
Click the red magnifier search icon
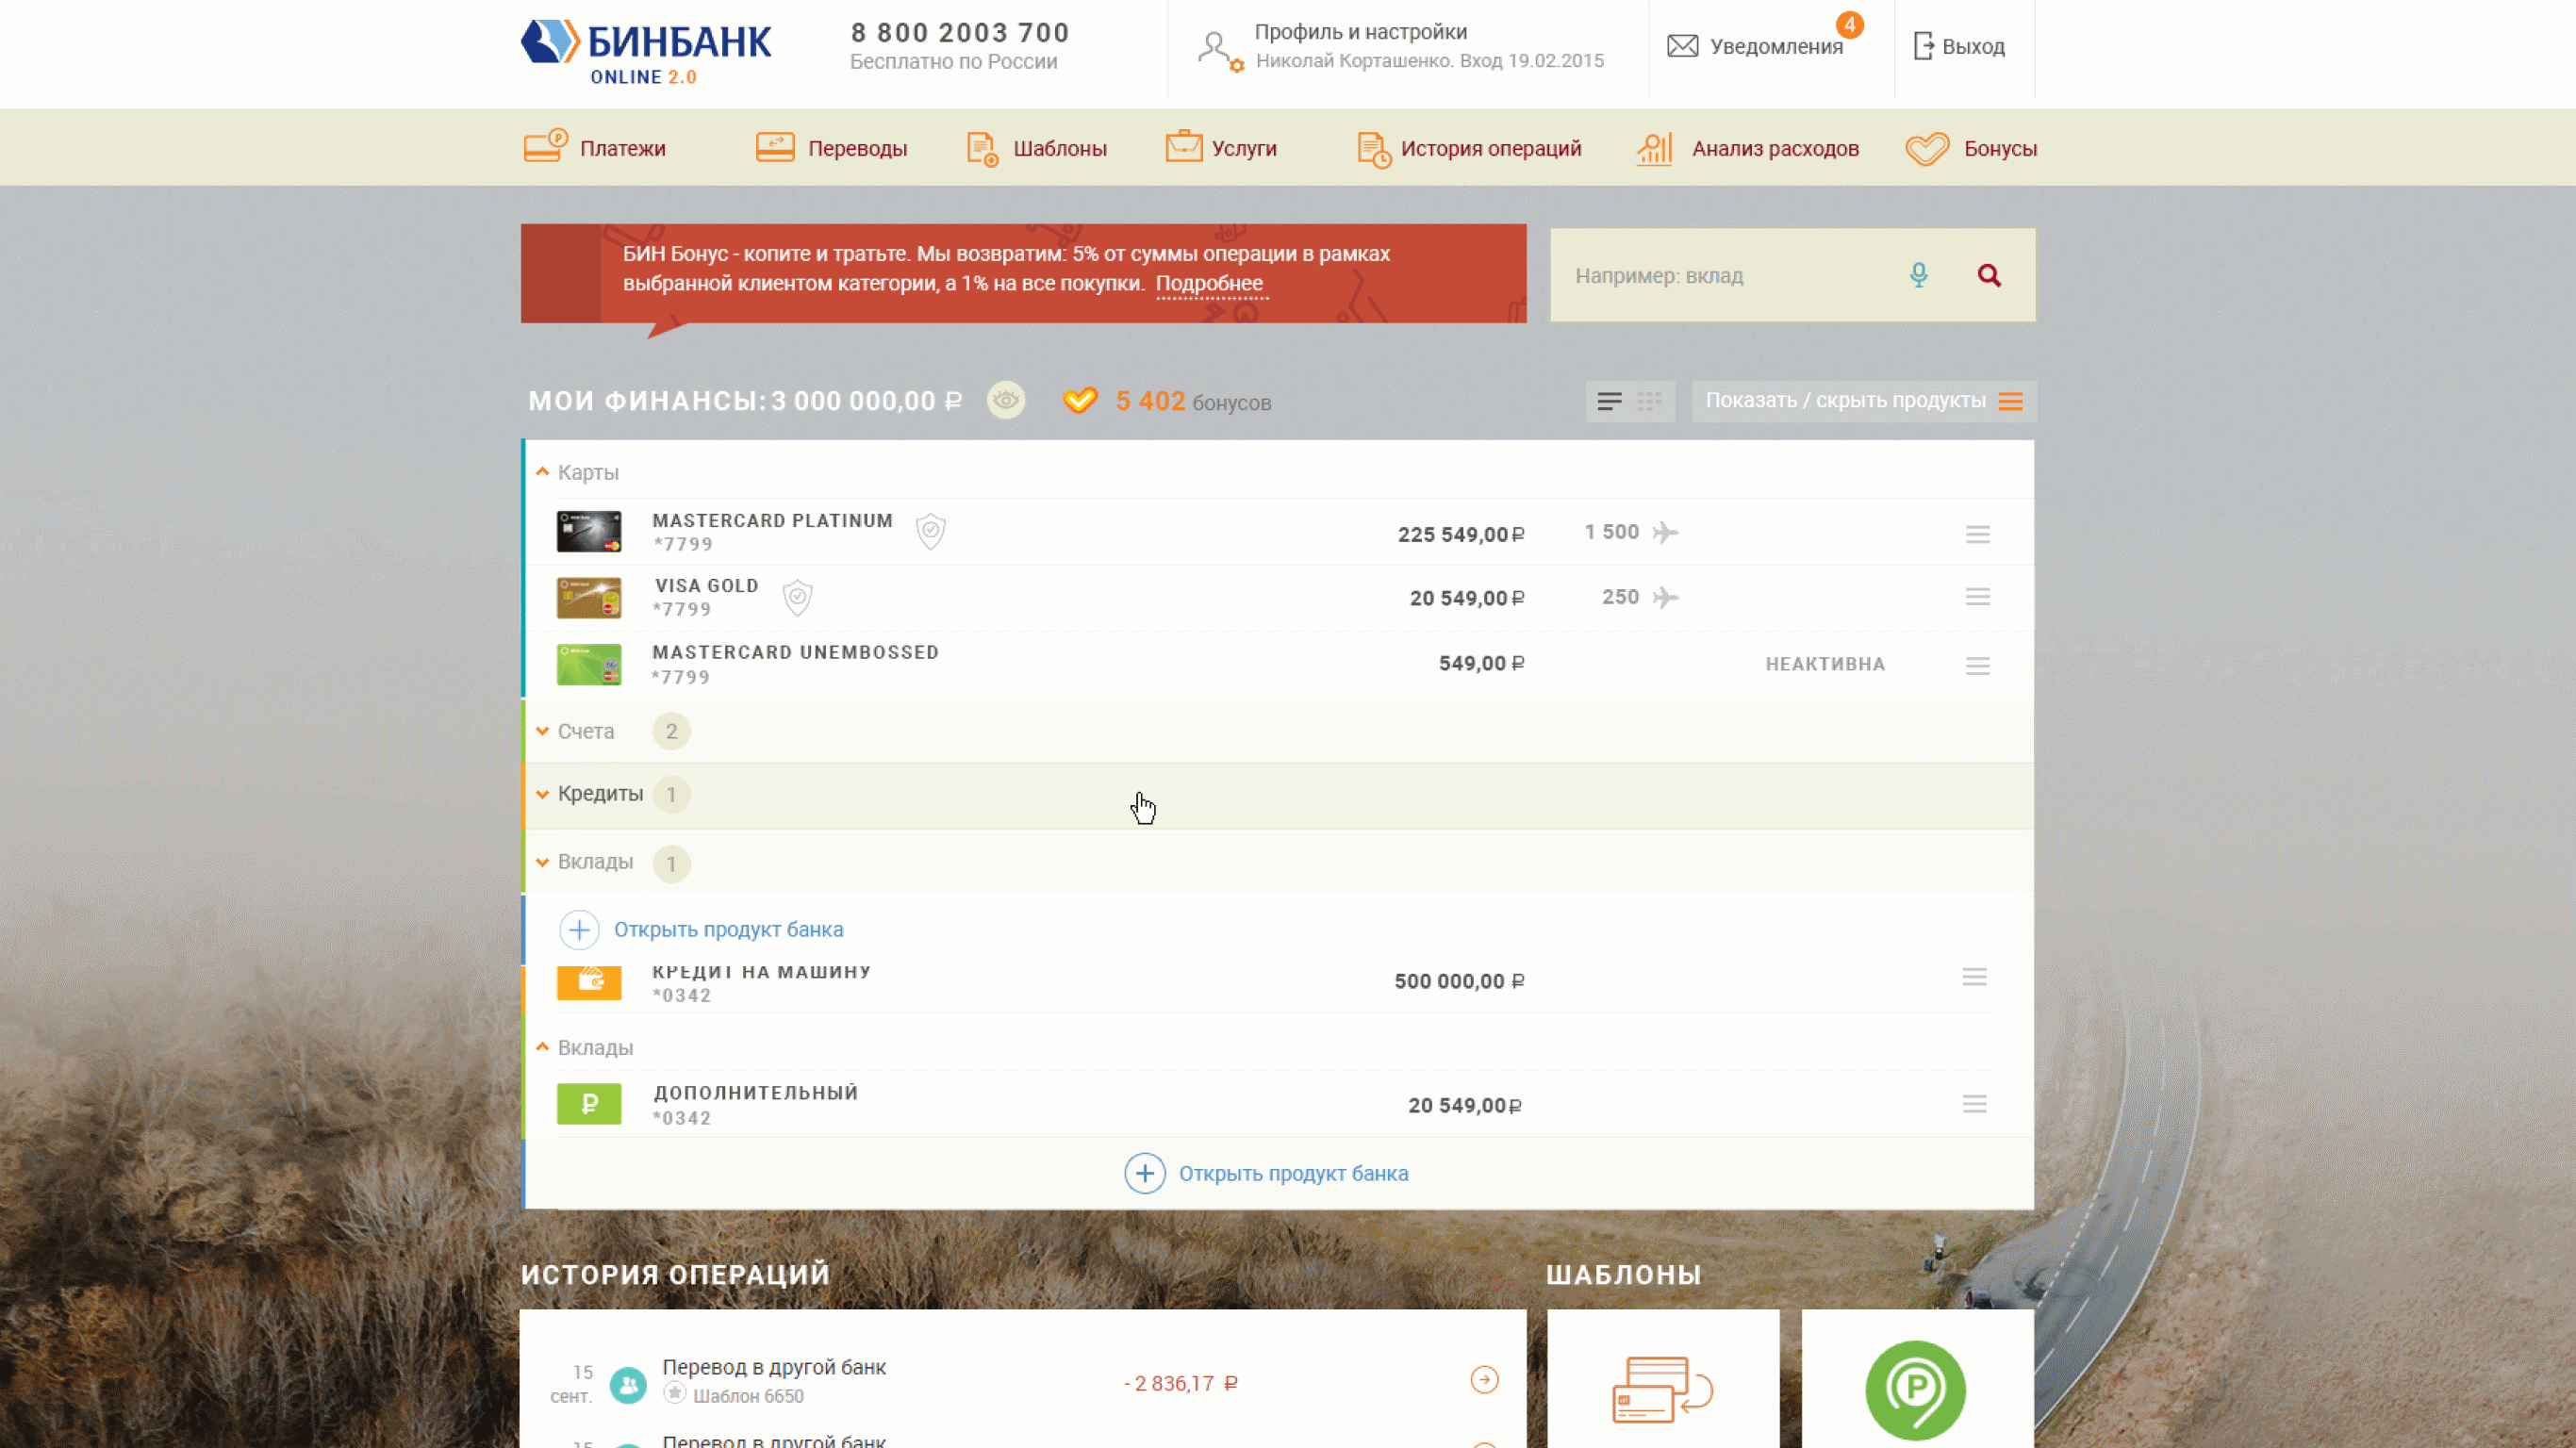[1989, 275]
